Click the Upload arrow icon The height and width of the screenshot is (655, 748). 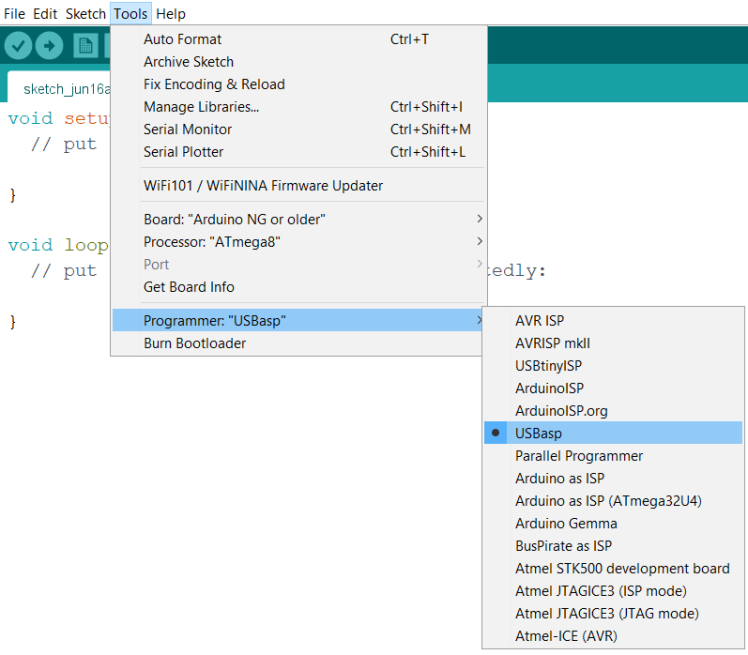click(49, 46)
